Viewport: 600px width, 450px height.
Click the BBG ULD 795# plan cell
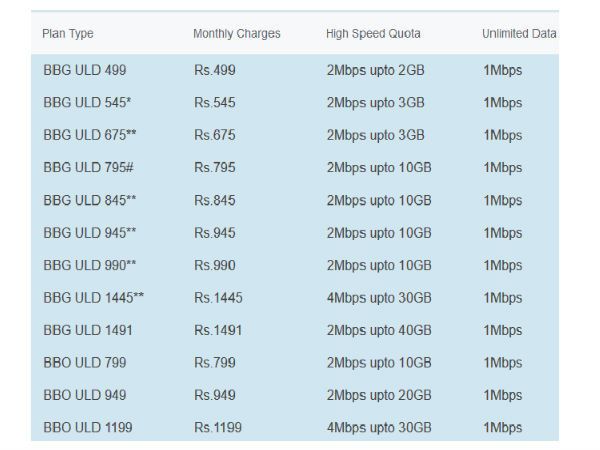(x=88, y=168)
